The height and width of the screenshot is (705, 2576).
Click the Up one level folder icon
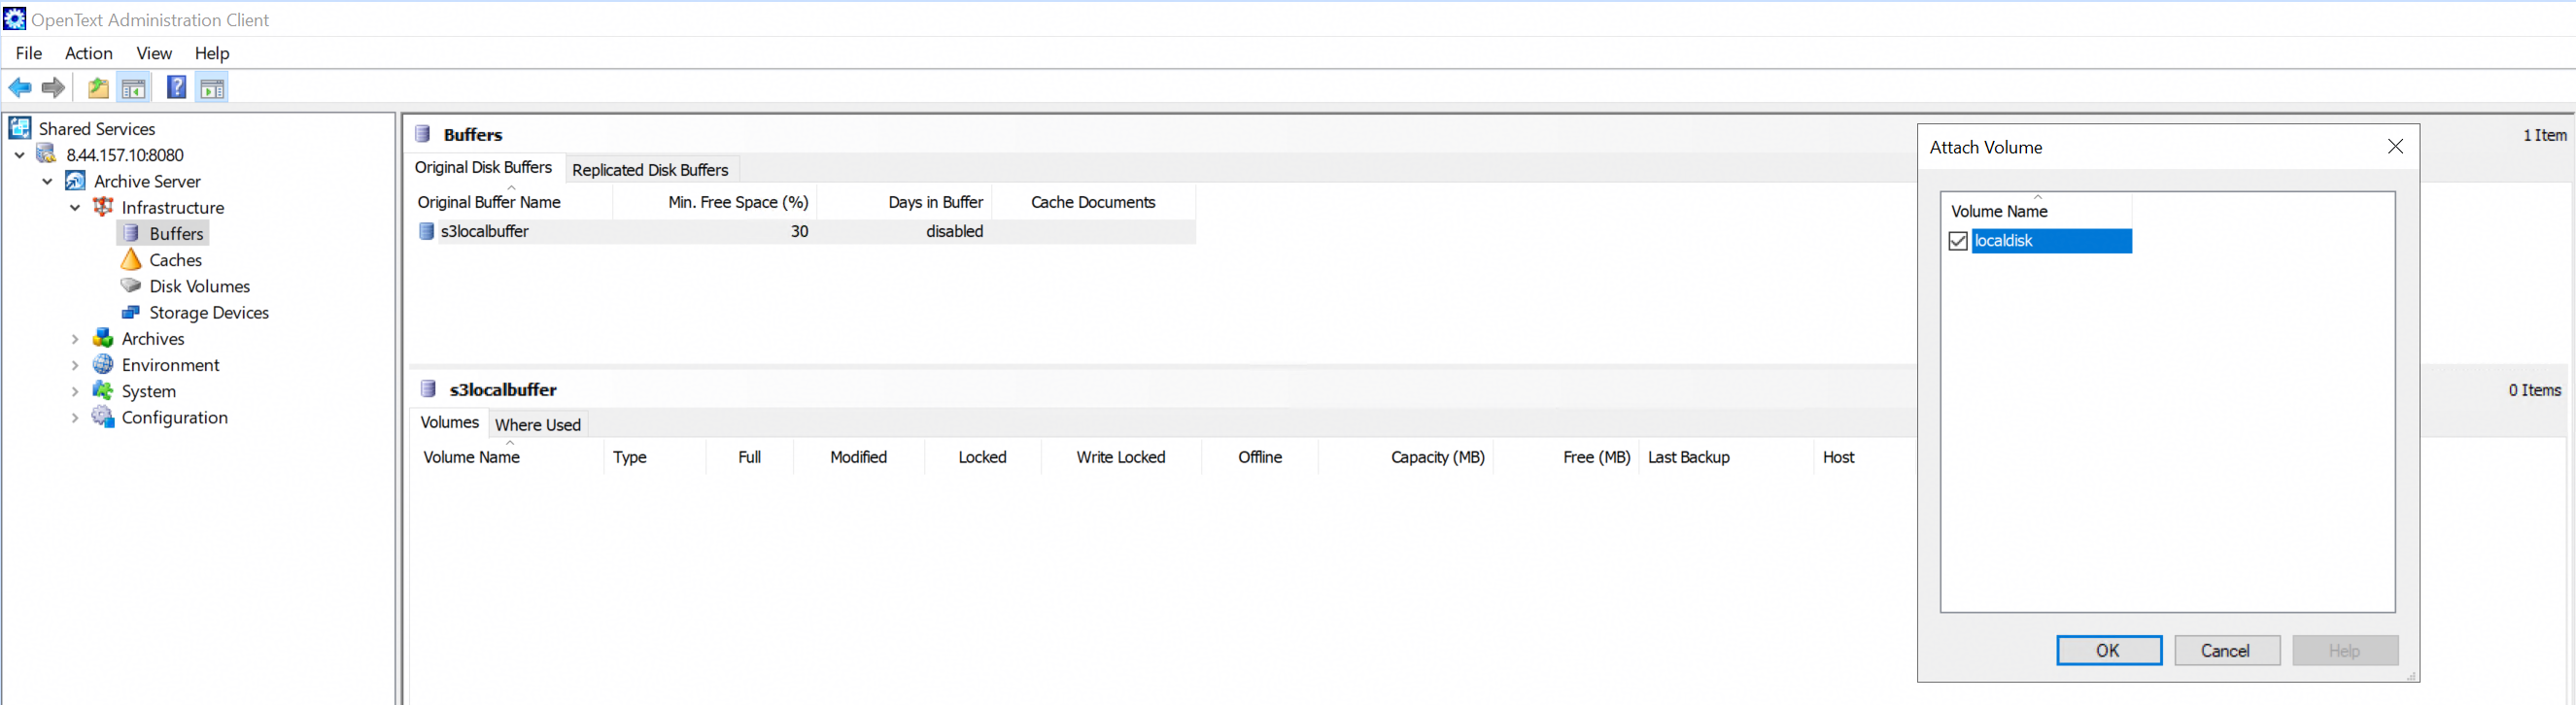98,88
